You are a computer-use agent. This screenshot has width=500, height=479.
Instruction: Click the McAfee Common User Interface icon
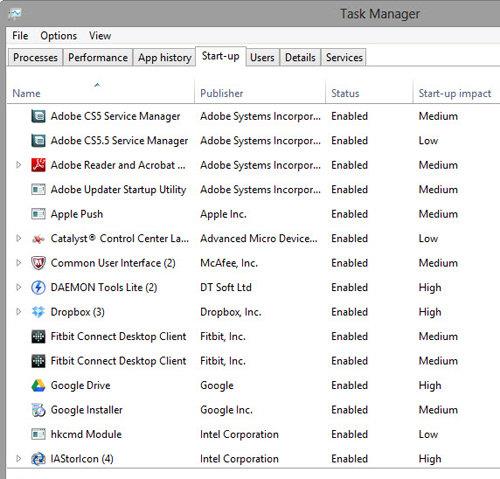click(x=38, y=263)
